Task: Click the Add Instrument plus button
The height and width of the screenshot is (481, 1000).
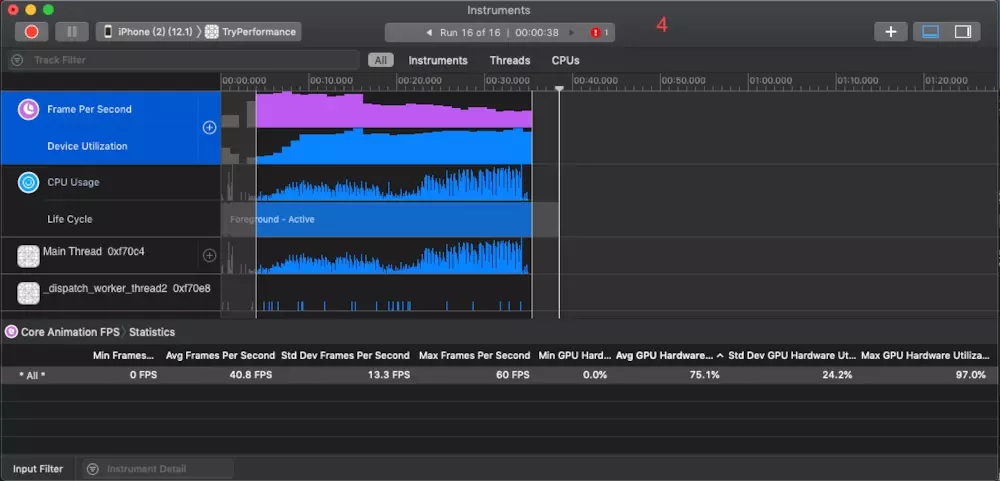Action: click(890, 32)
